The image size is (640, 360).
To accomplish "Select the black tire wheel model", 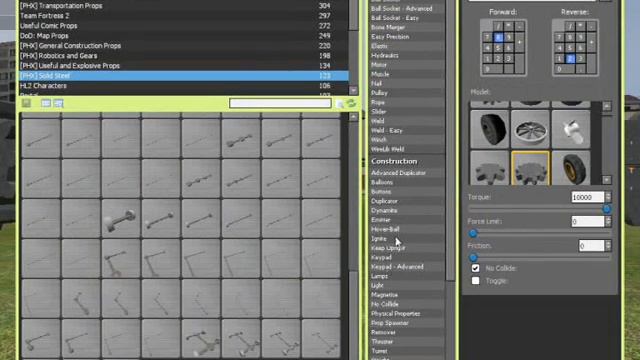I will tap(490, 129).
